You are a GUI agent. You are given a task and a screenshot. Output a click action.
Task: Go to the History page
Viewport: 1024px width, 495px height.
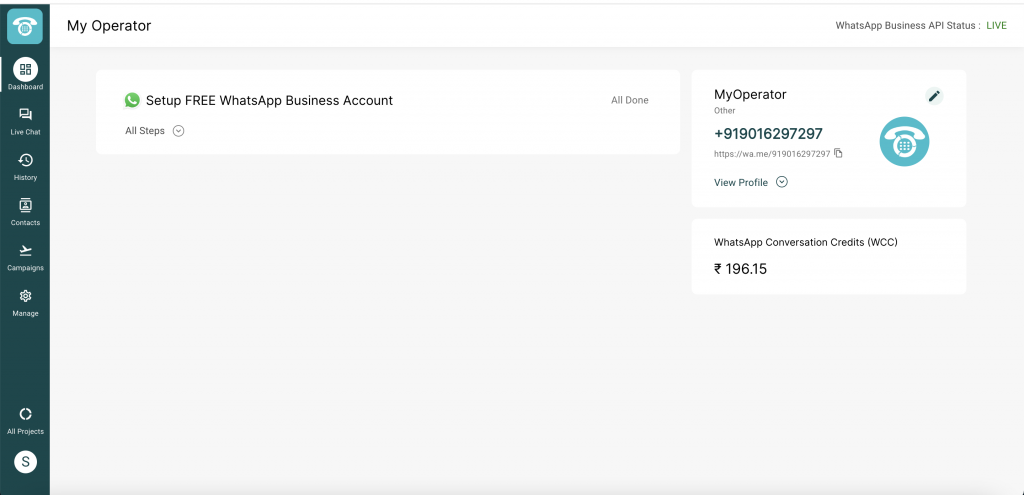point(25,167)
